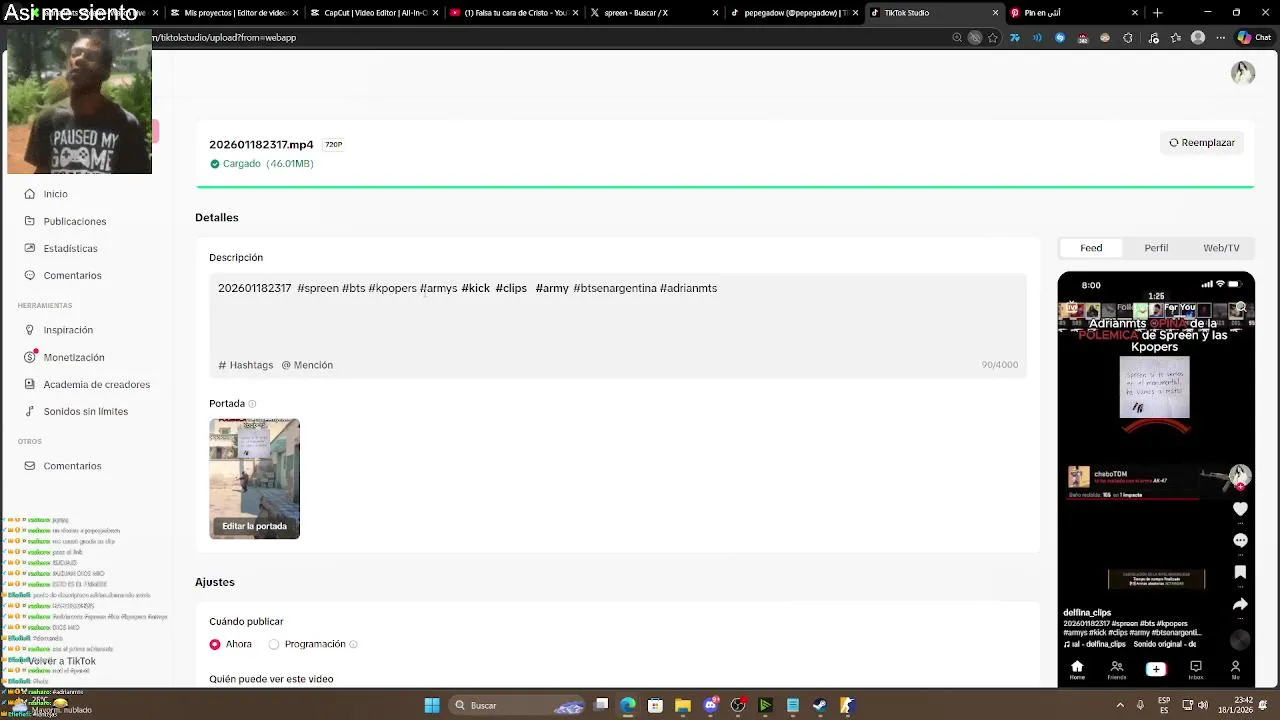This screenshot has width=1280, height=720.
Task: Insert a Mención in the description
Action: click(x=307, y=365)
